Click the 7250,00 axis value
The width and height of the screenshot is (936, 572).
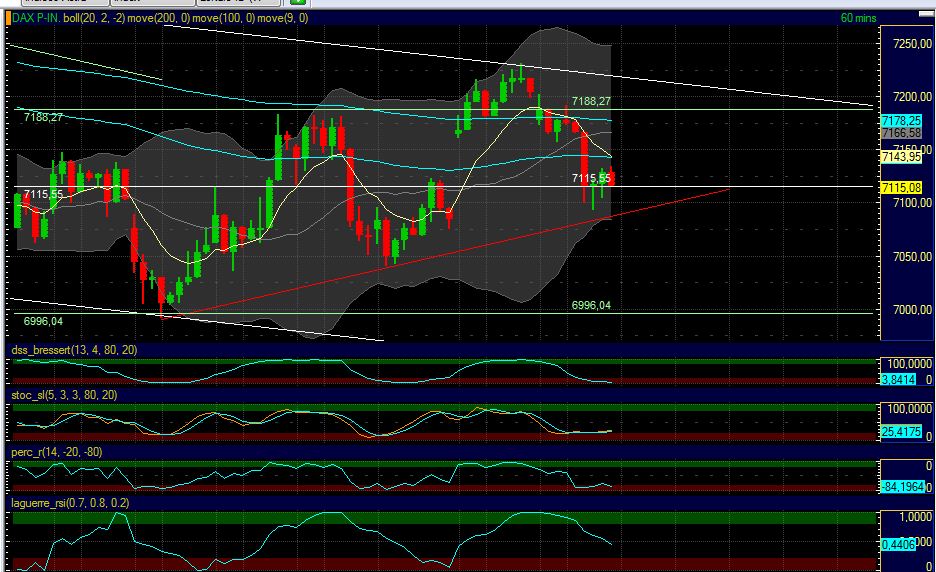912,44
